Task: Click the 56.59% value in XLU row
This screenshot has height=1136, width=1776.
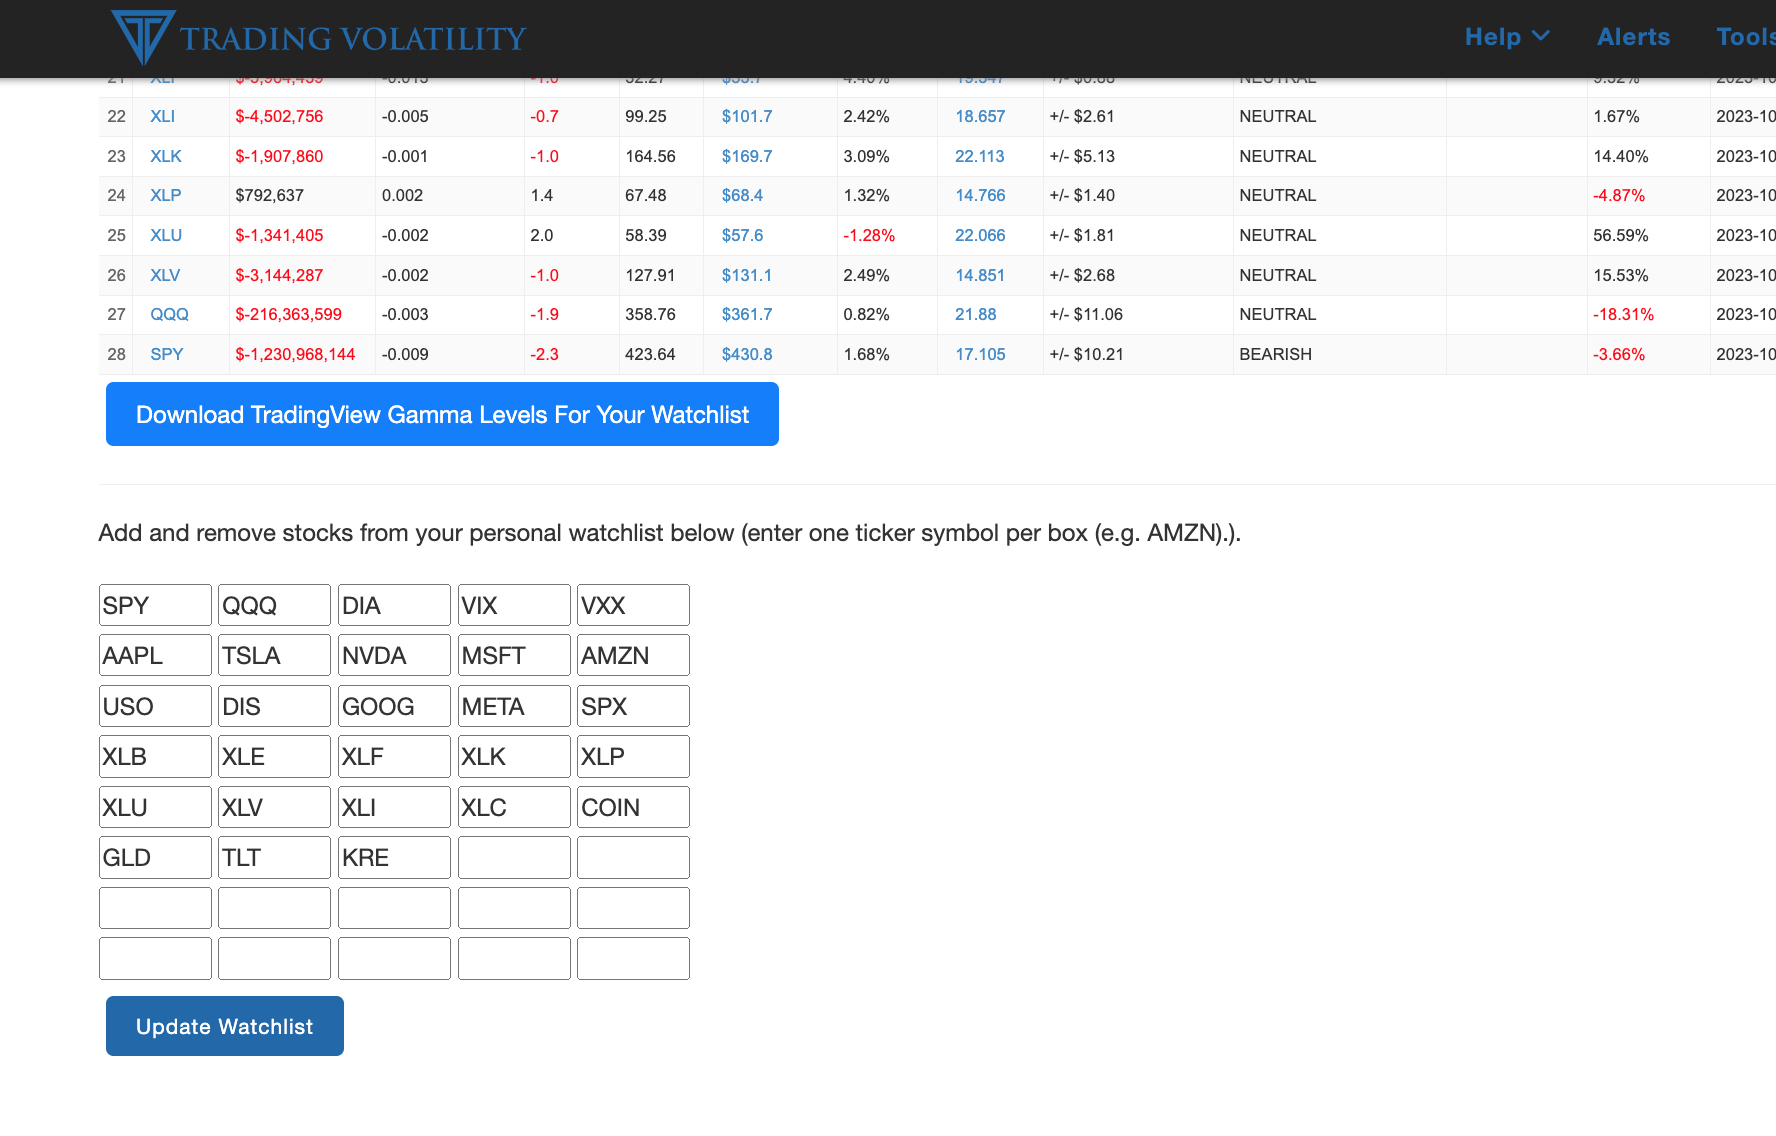Action: pyautogui.click(x=1619, y=235)
